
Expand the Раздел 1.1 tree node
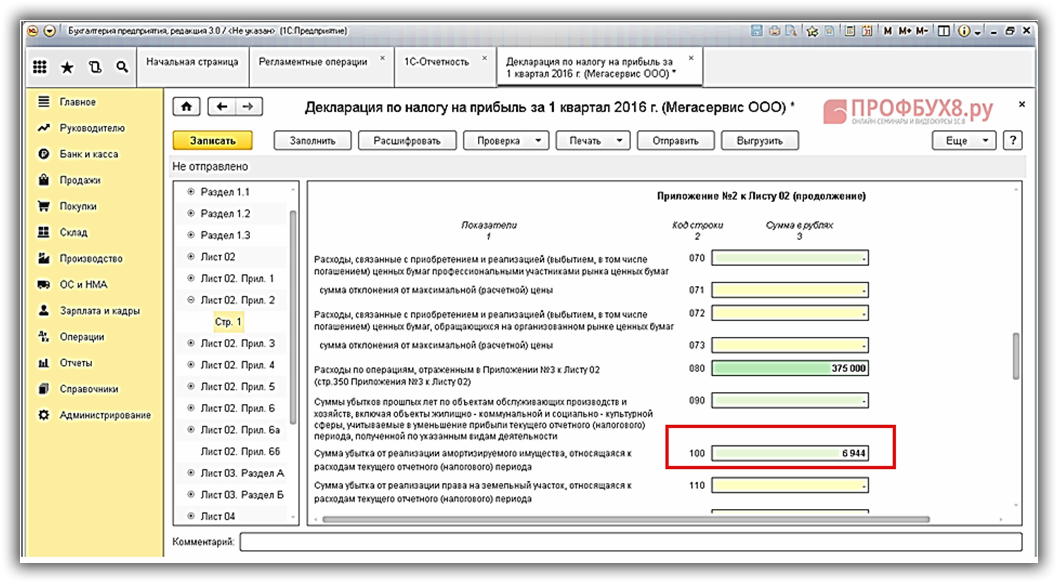(x=191, y=192)
